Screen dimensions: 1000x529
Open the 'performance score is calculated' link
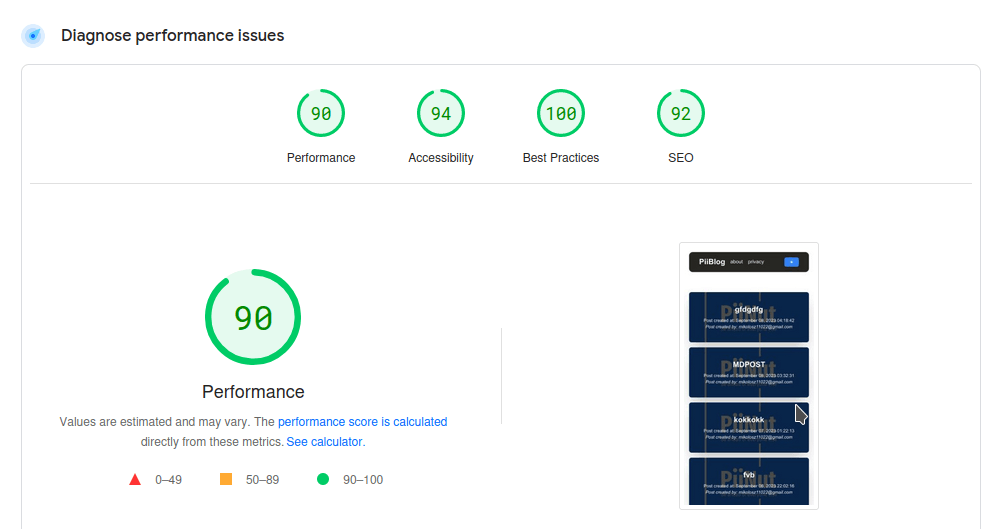pyautogui.click(x=362, y=422)
